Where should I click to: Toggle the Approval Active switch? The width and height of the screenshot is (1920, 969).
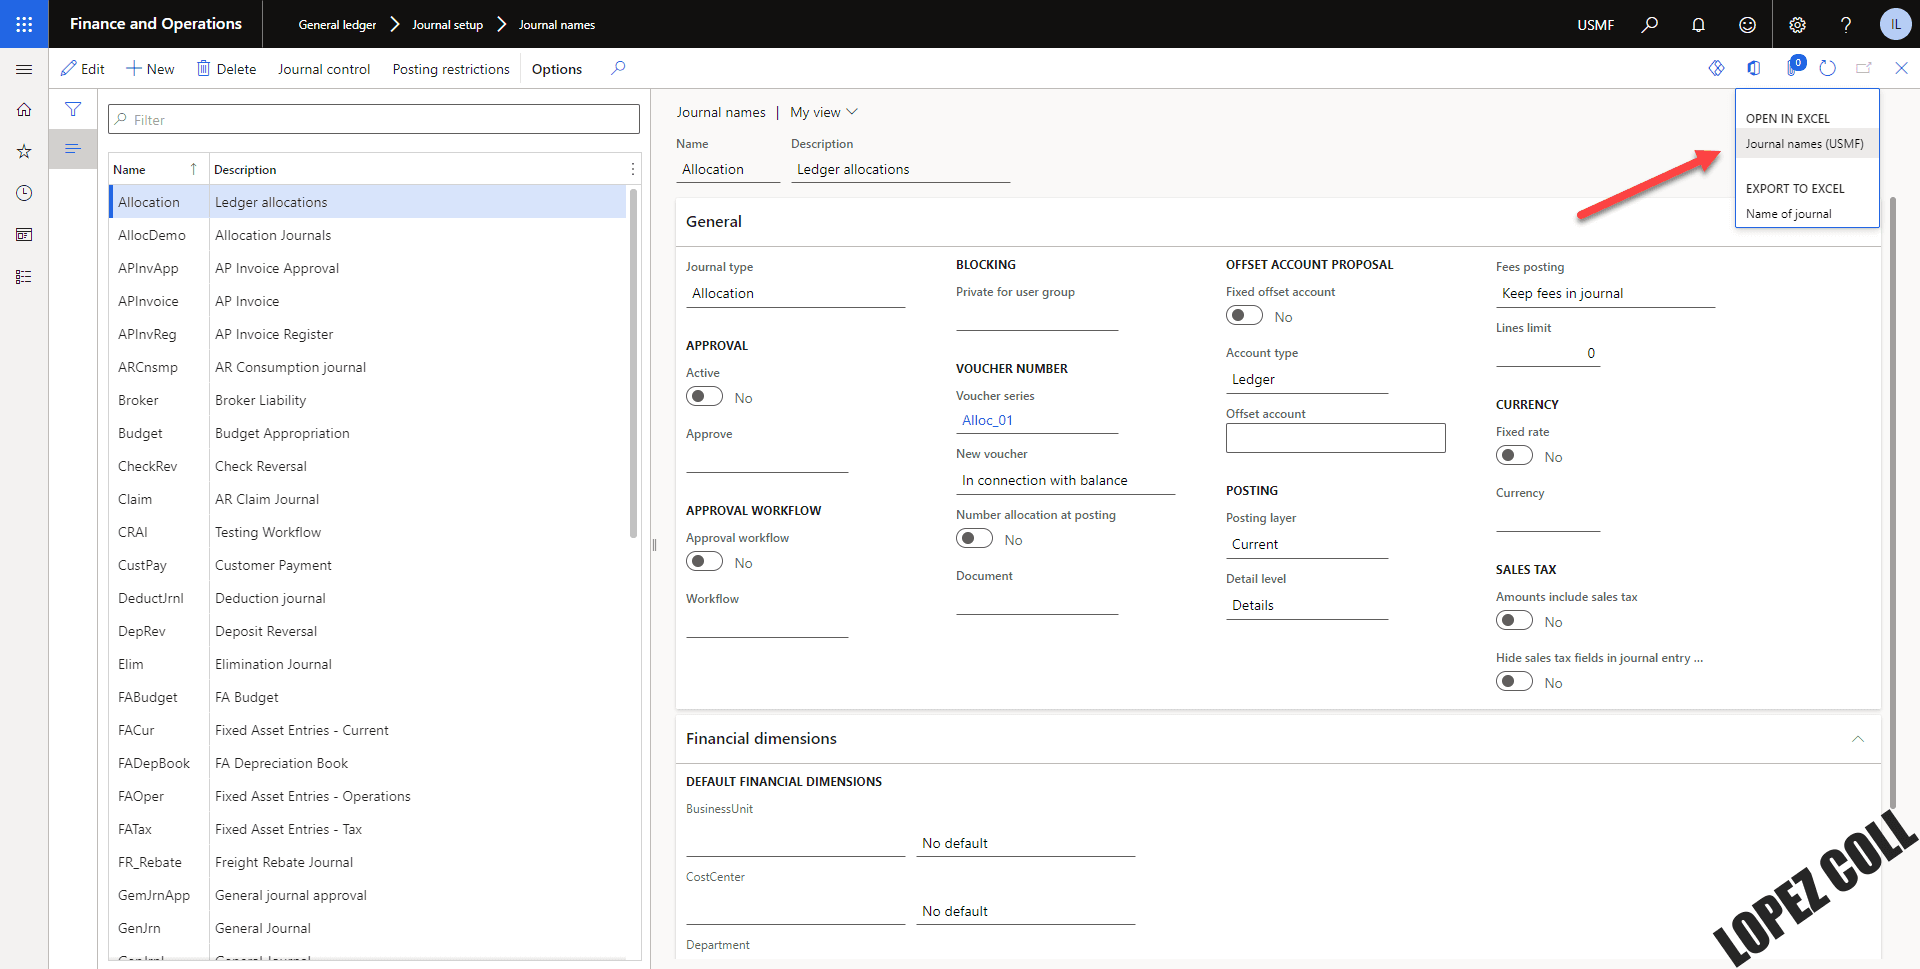click(x=704, y=397)
